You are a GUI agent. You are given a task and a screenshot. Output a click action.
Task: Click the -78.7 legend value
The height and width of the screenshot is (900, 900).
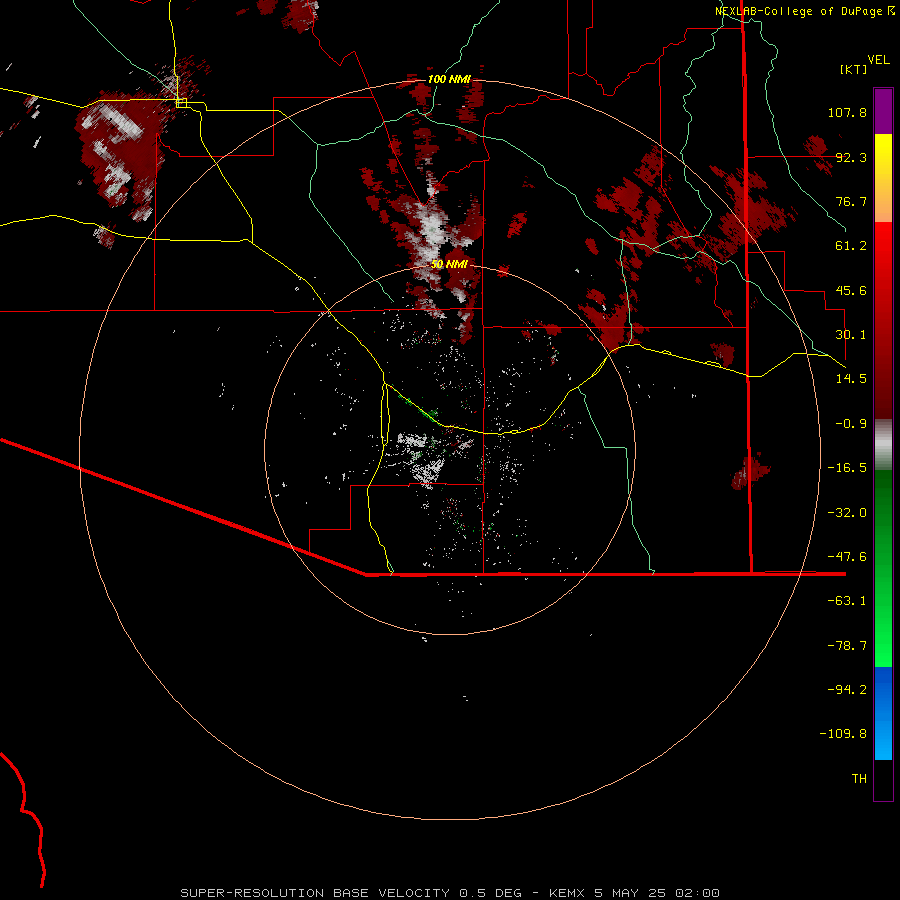(x=847, y=646)
